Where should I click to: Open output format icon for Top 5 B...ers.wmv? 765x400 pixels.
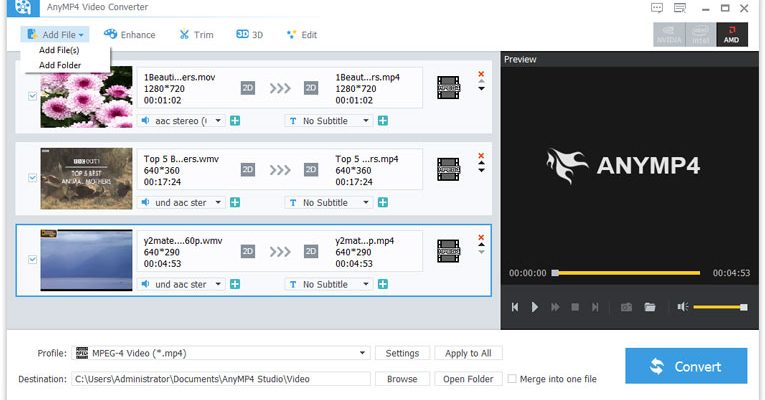tap(448, 169)
